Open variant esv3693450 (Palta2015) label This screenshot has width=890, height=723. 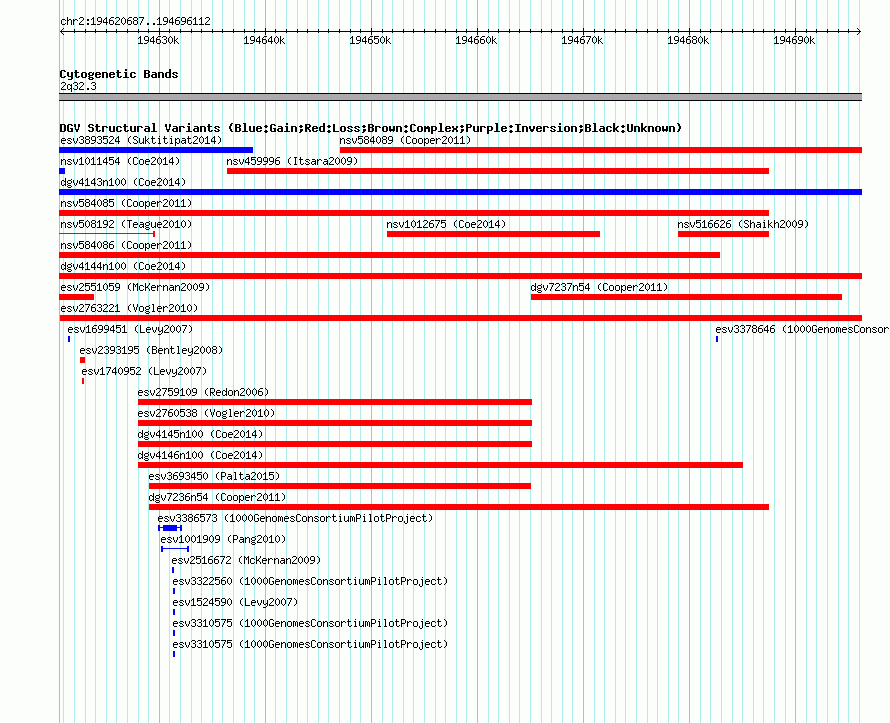[x=214, y=476]
